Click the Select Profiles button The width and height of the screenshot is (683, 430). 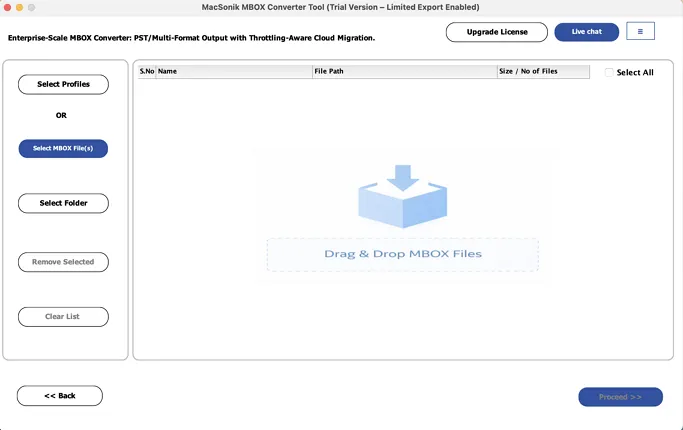[x=63, y=84]
